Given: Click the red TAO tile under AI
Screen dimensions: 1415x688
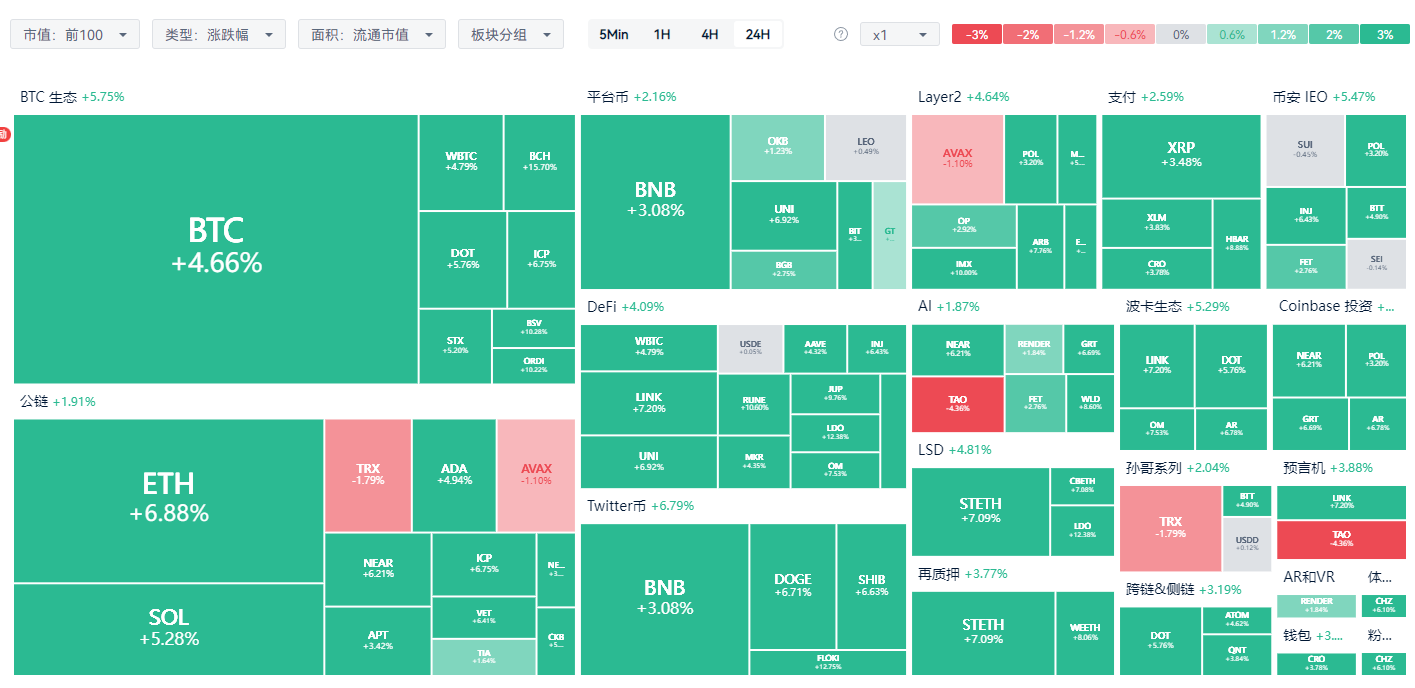Looking at the screenshot, I should (957, 404).
